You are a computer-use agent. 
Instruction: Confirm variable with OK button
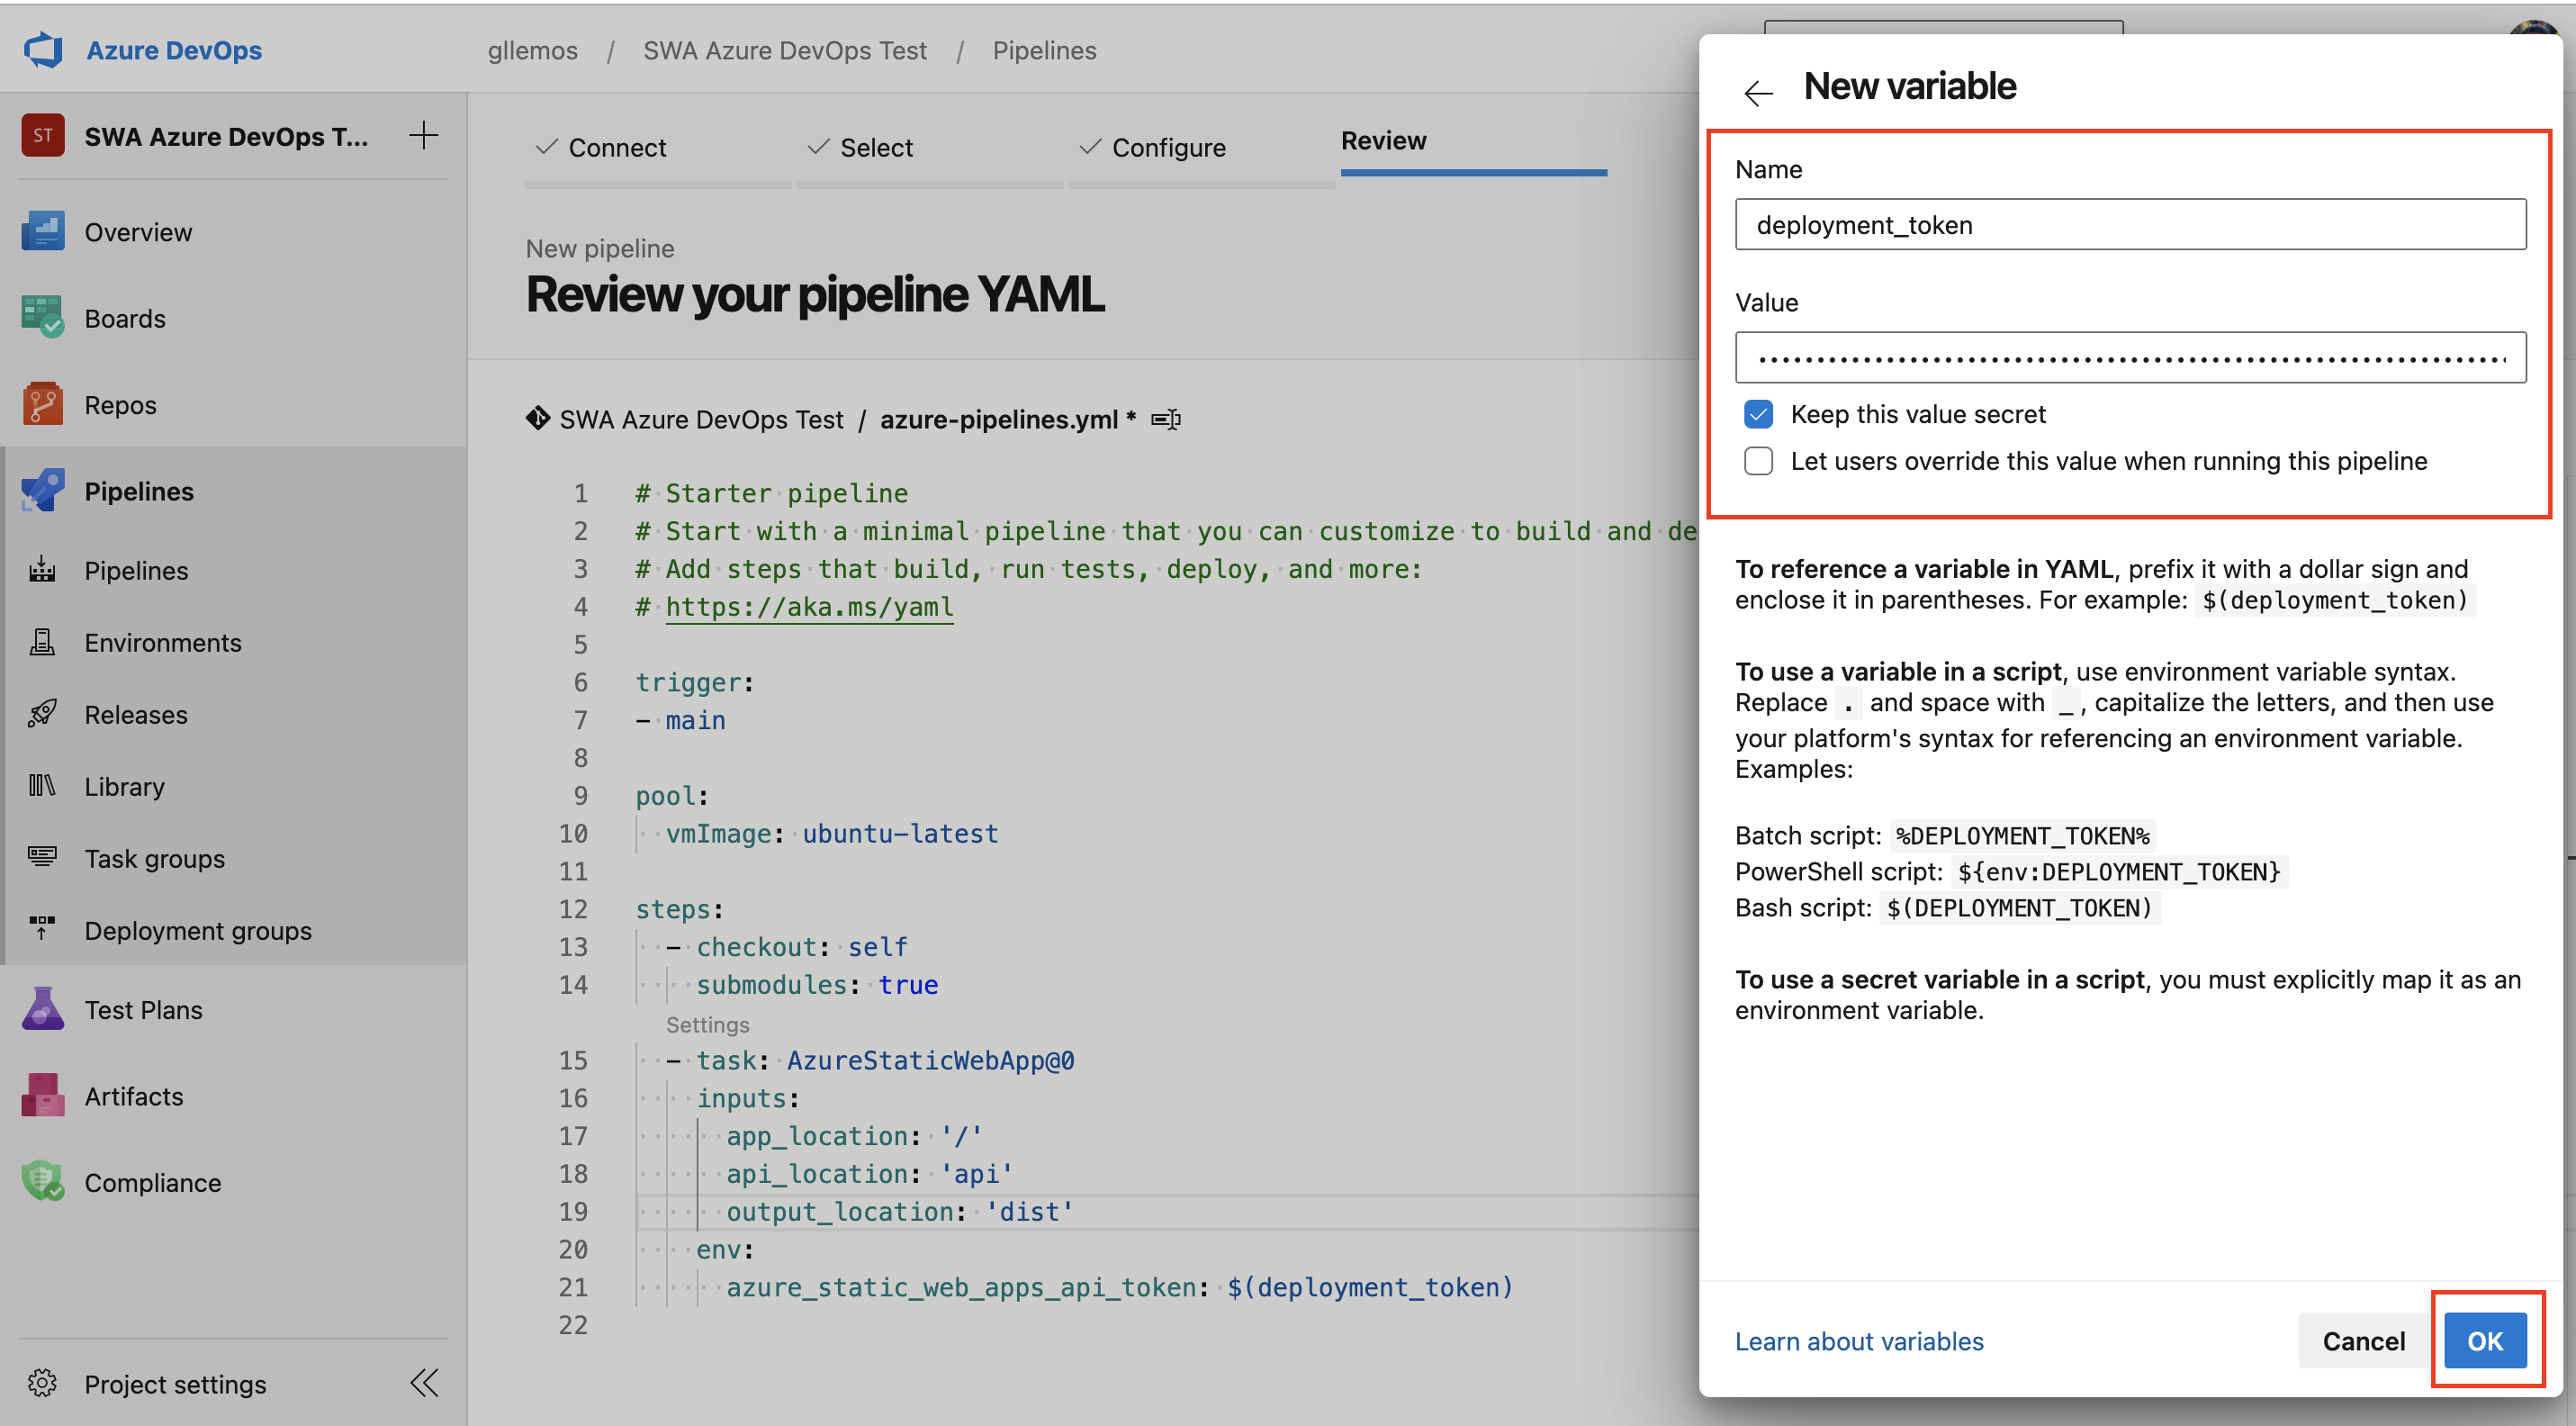click(2484, 1340)
